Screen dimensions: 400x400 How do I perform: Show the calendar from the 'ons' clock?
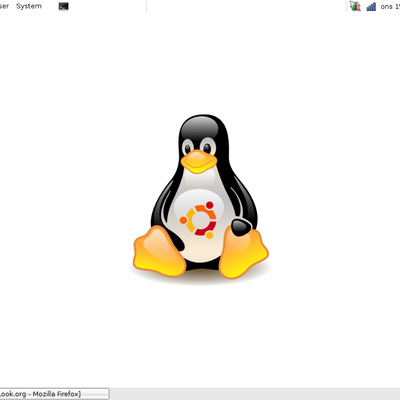390,6
